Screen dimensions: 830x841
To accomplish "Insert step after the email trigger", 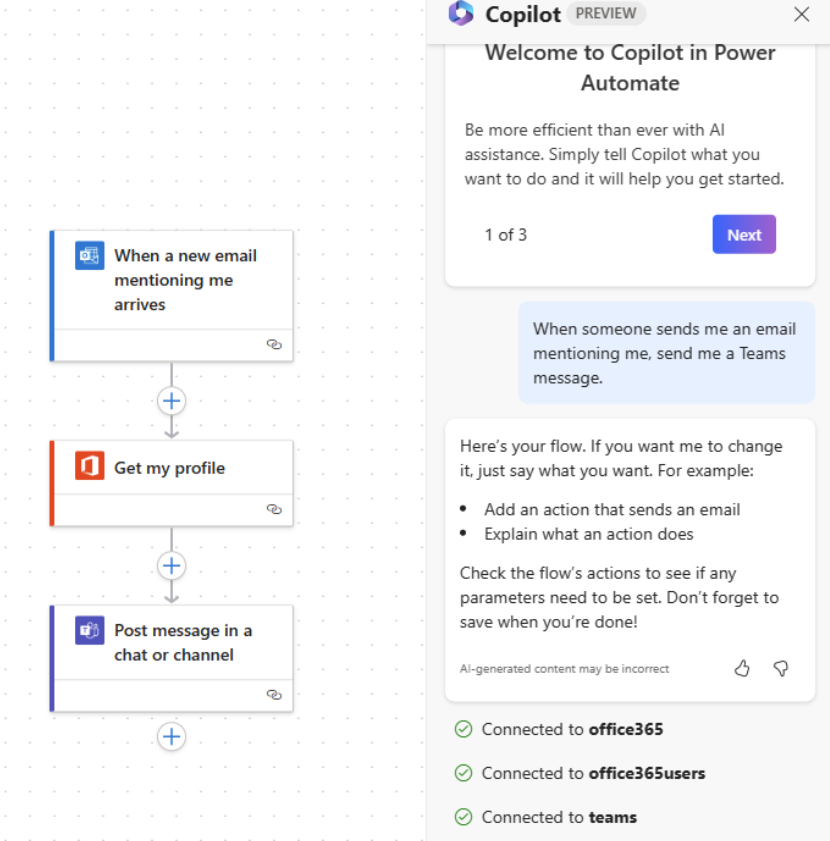I will (x=172, y=401).
